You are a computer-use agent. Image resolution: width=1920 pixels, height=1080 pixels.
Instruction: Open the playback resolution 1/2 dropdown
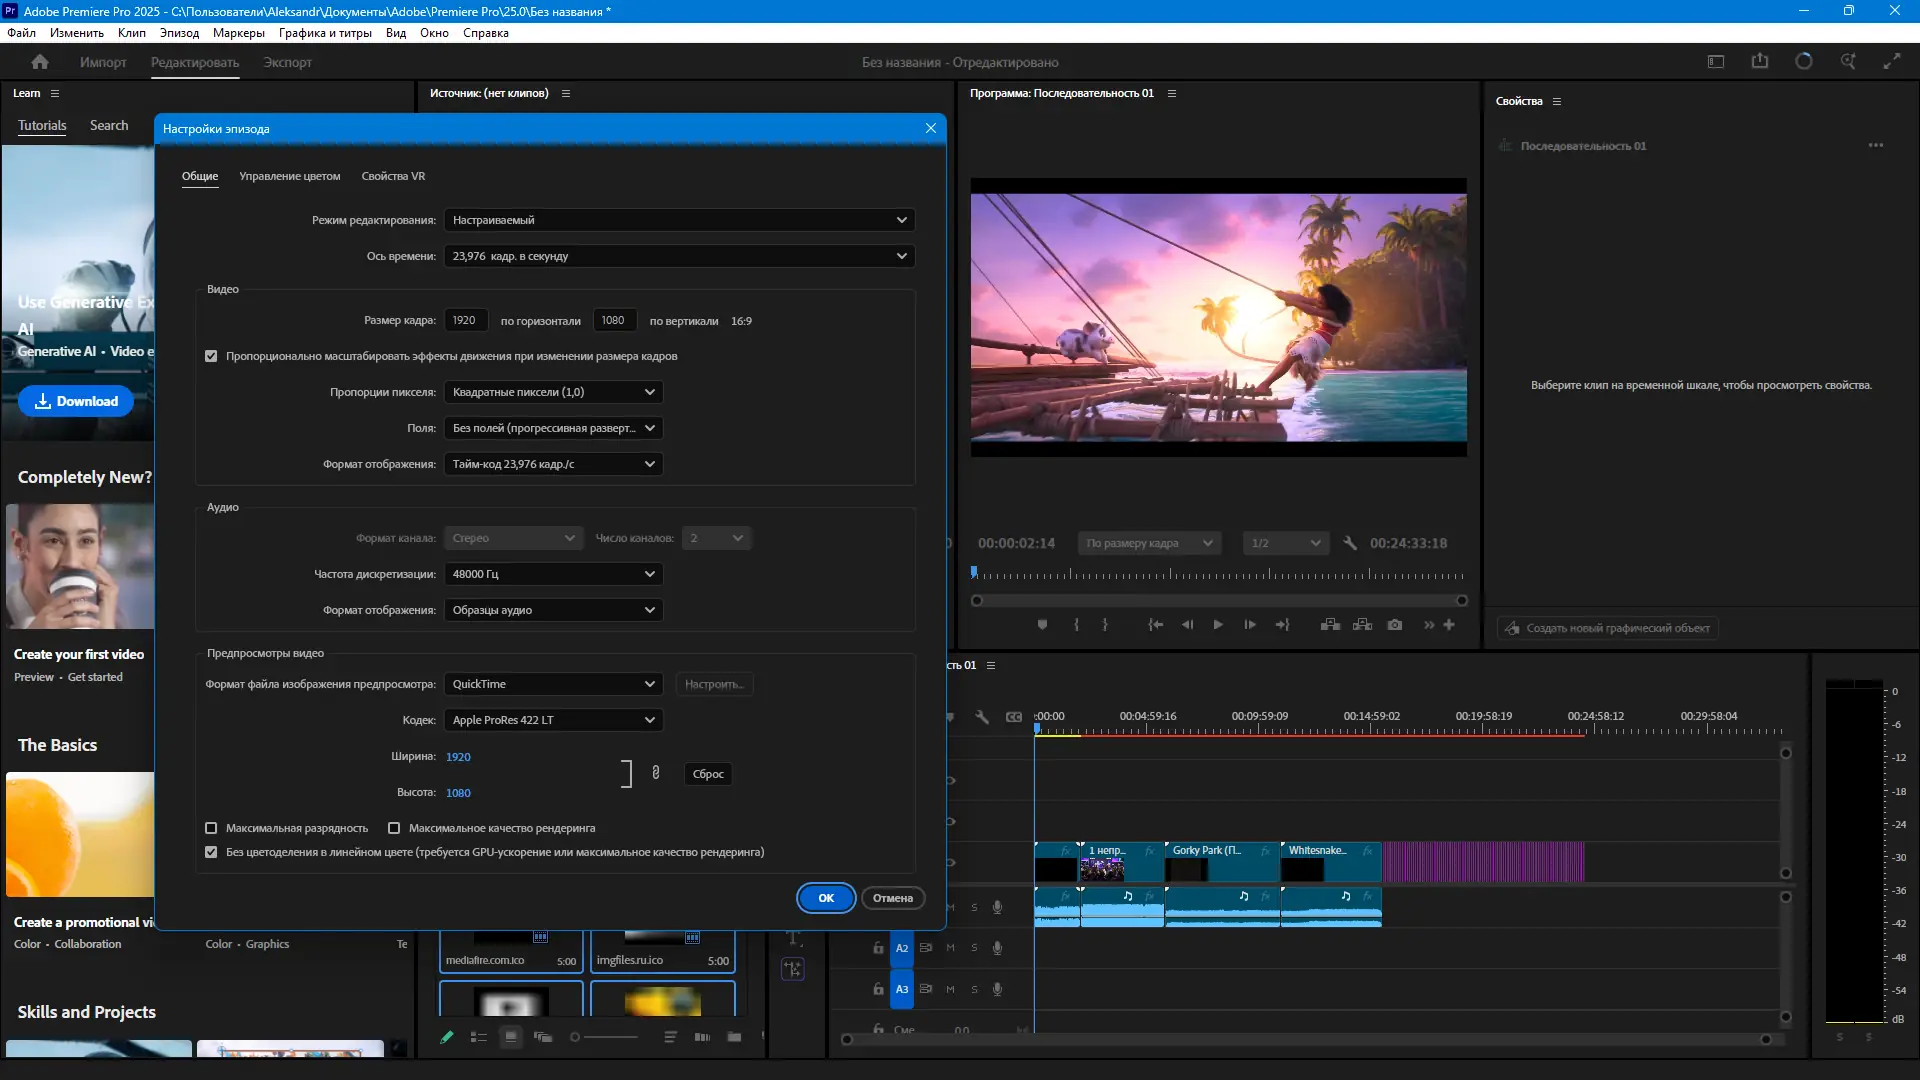click(x=1285, y=543)
